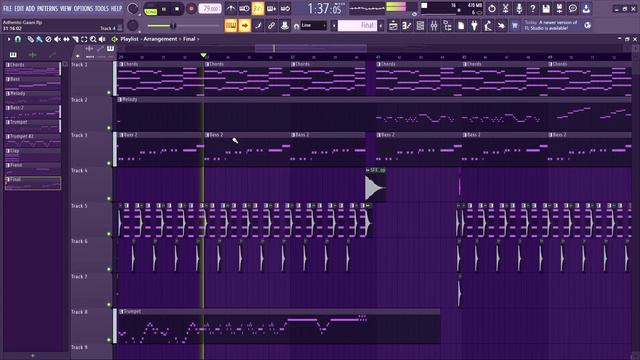The image size is (640, 360).
Task: Toggle SONG/pattern playback mode
Action: click(151, 9)
